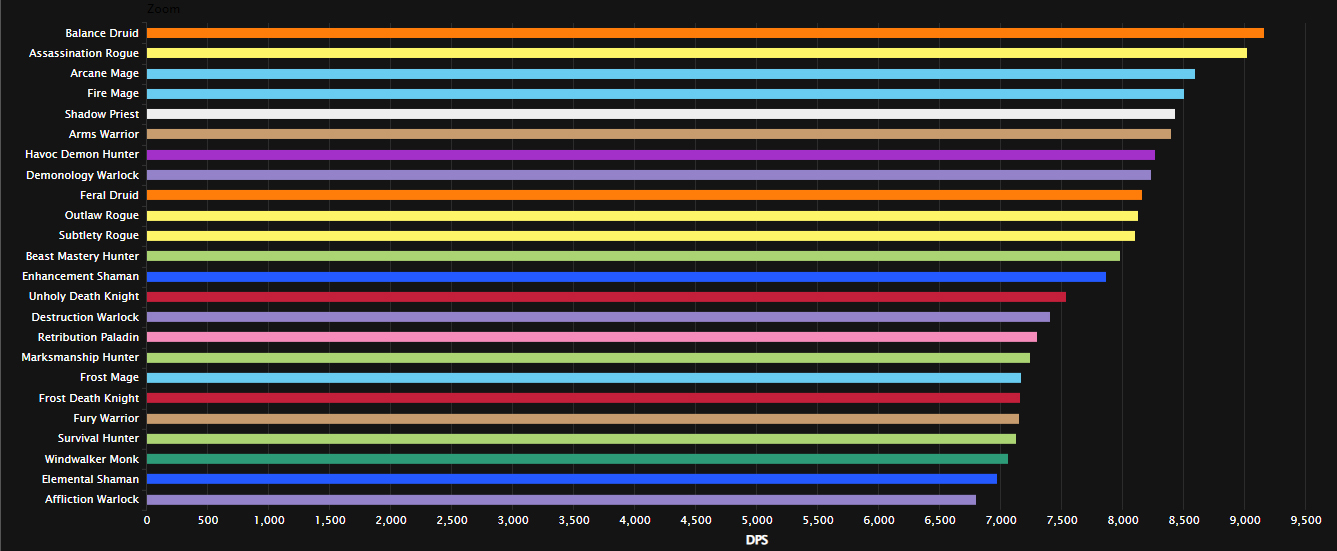Click the Fire Mage bar
This screenshot has height=551, width=1337.
tap(665, 94)
